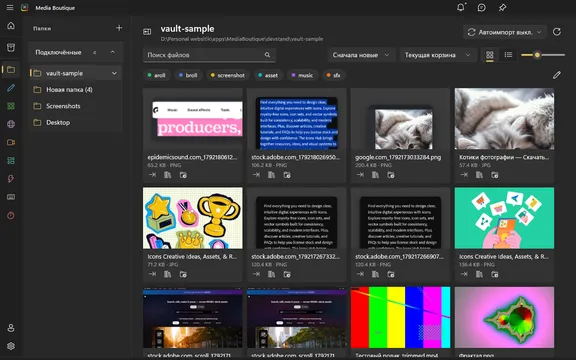Viewport: 576px width, 360px height.
Task: Toggle the aroll tag filter
Action: tap(156, 75)
